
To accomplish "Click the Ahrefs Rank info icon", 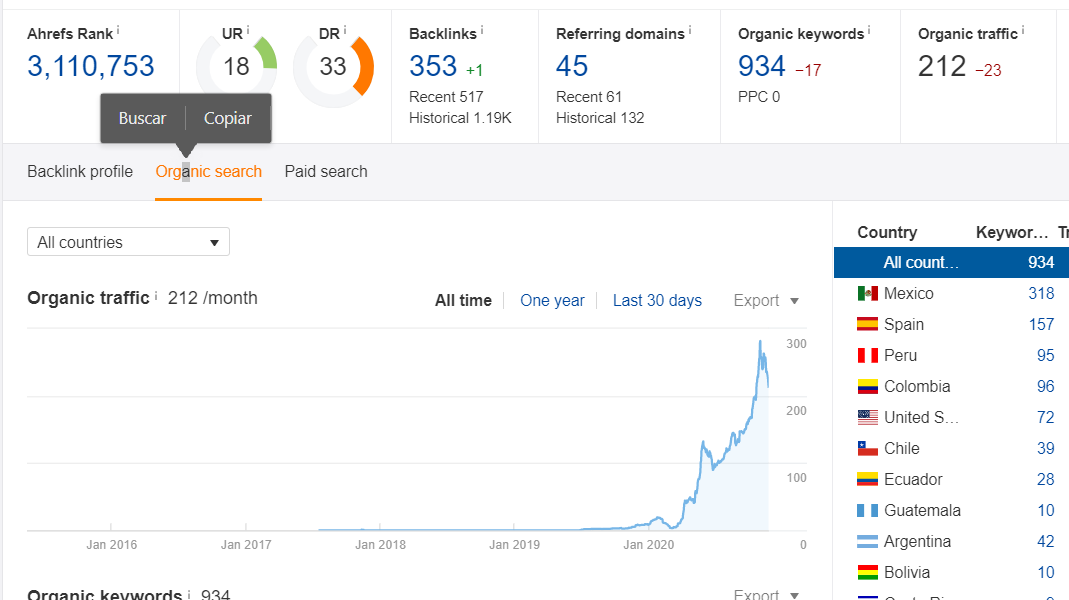I will pyautogui.click(x=118, y=30).
